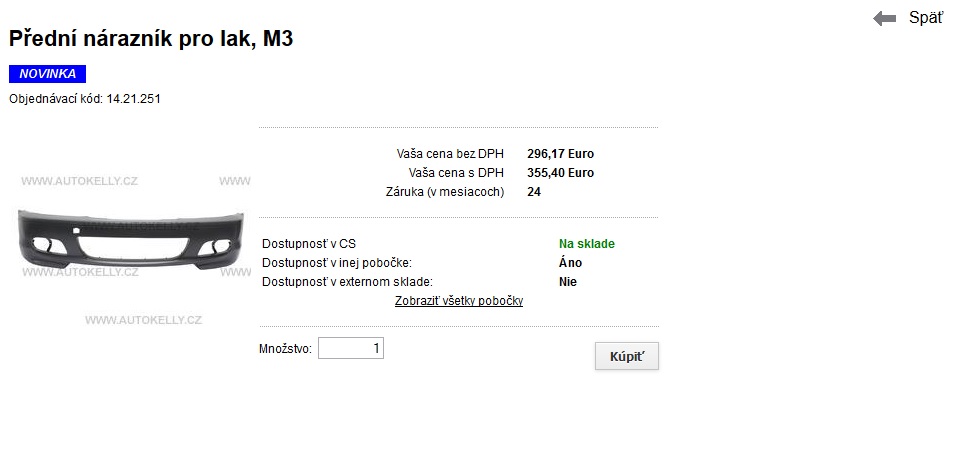Click the back arrow icon
The width and height of the screenshot is (961, 460).
pos(884,19)
